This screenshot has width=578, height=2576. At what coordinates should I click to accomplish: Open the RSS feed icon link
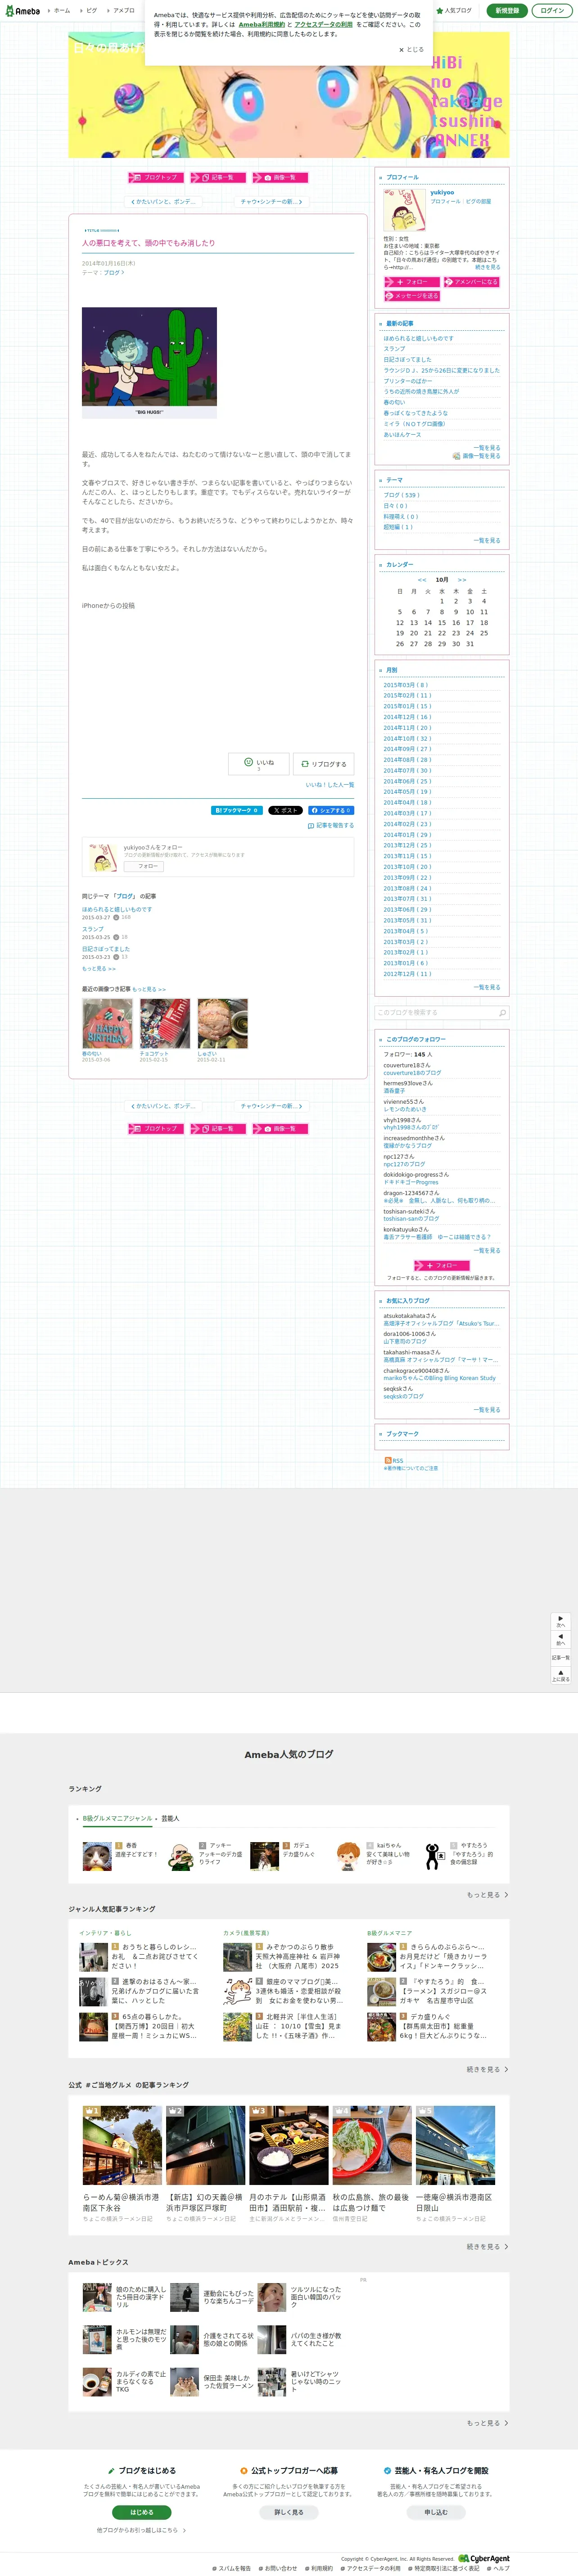tap(394, 1460)
